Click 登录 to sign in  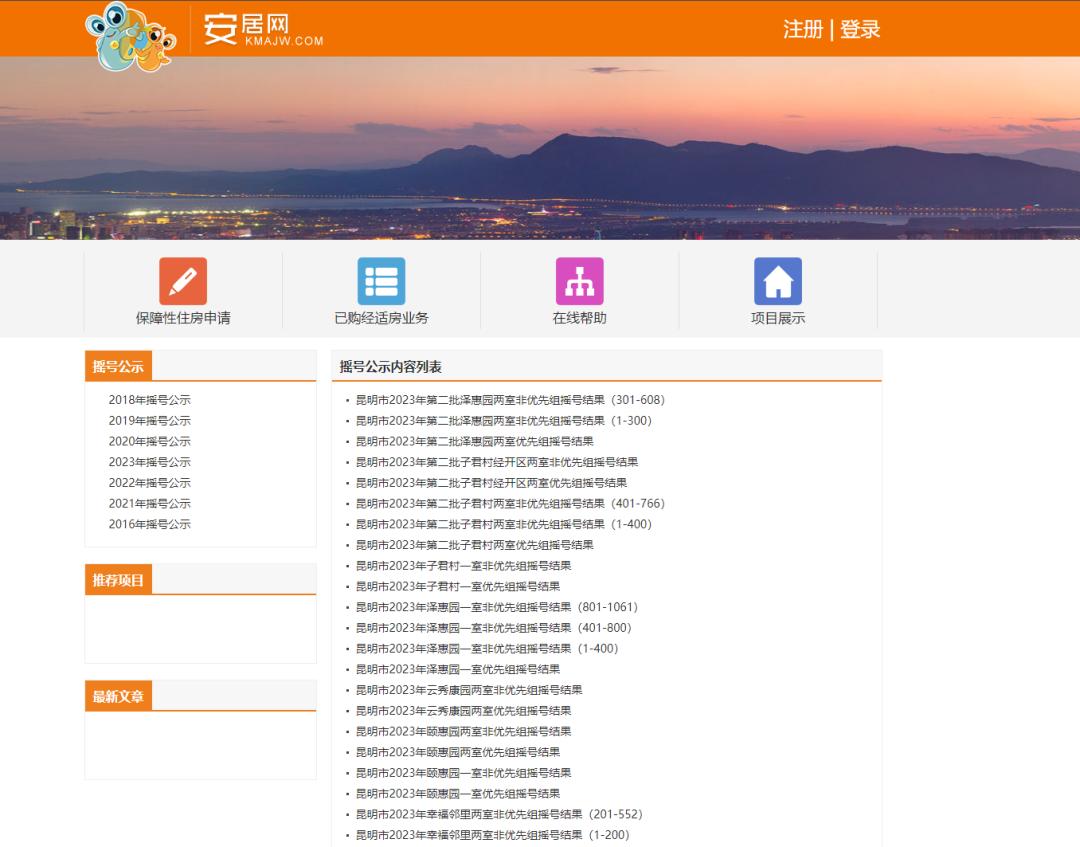[x=861, y=31]
